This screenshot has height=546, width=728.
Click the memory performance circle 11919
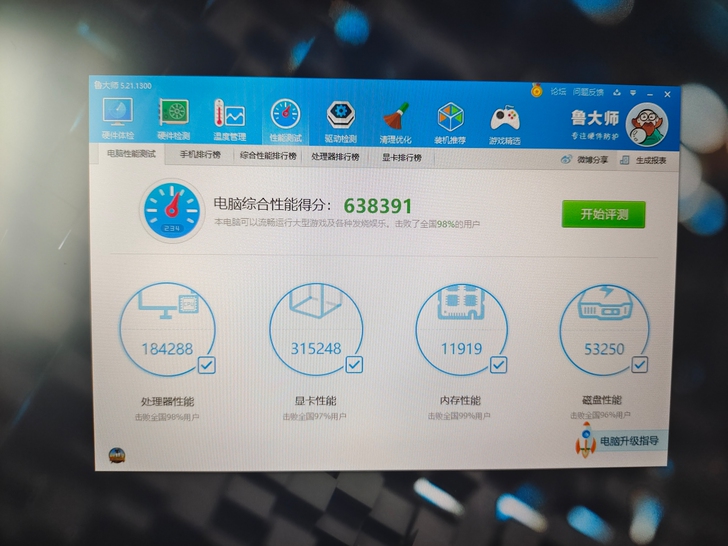point(462,329)
